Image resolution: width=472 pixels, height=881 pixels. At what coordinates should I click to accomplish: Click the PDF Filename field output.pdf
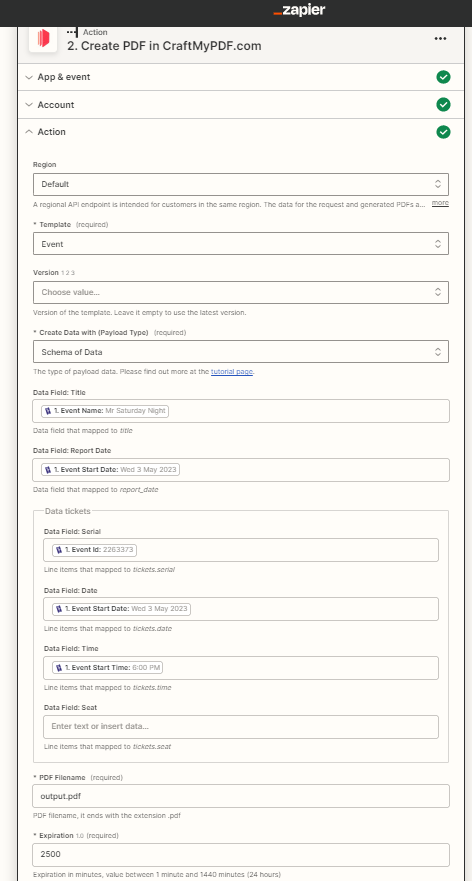coord(241,796)
